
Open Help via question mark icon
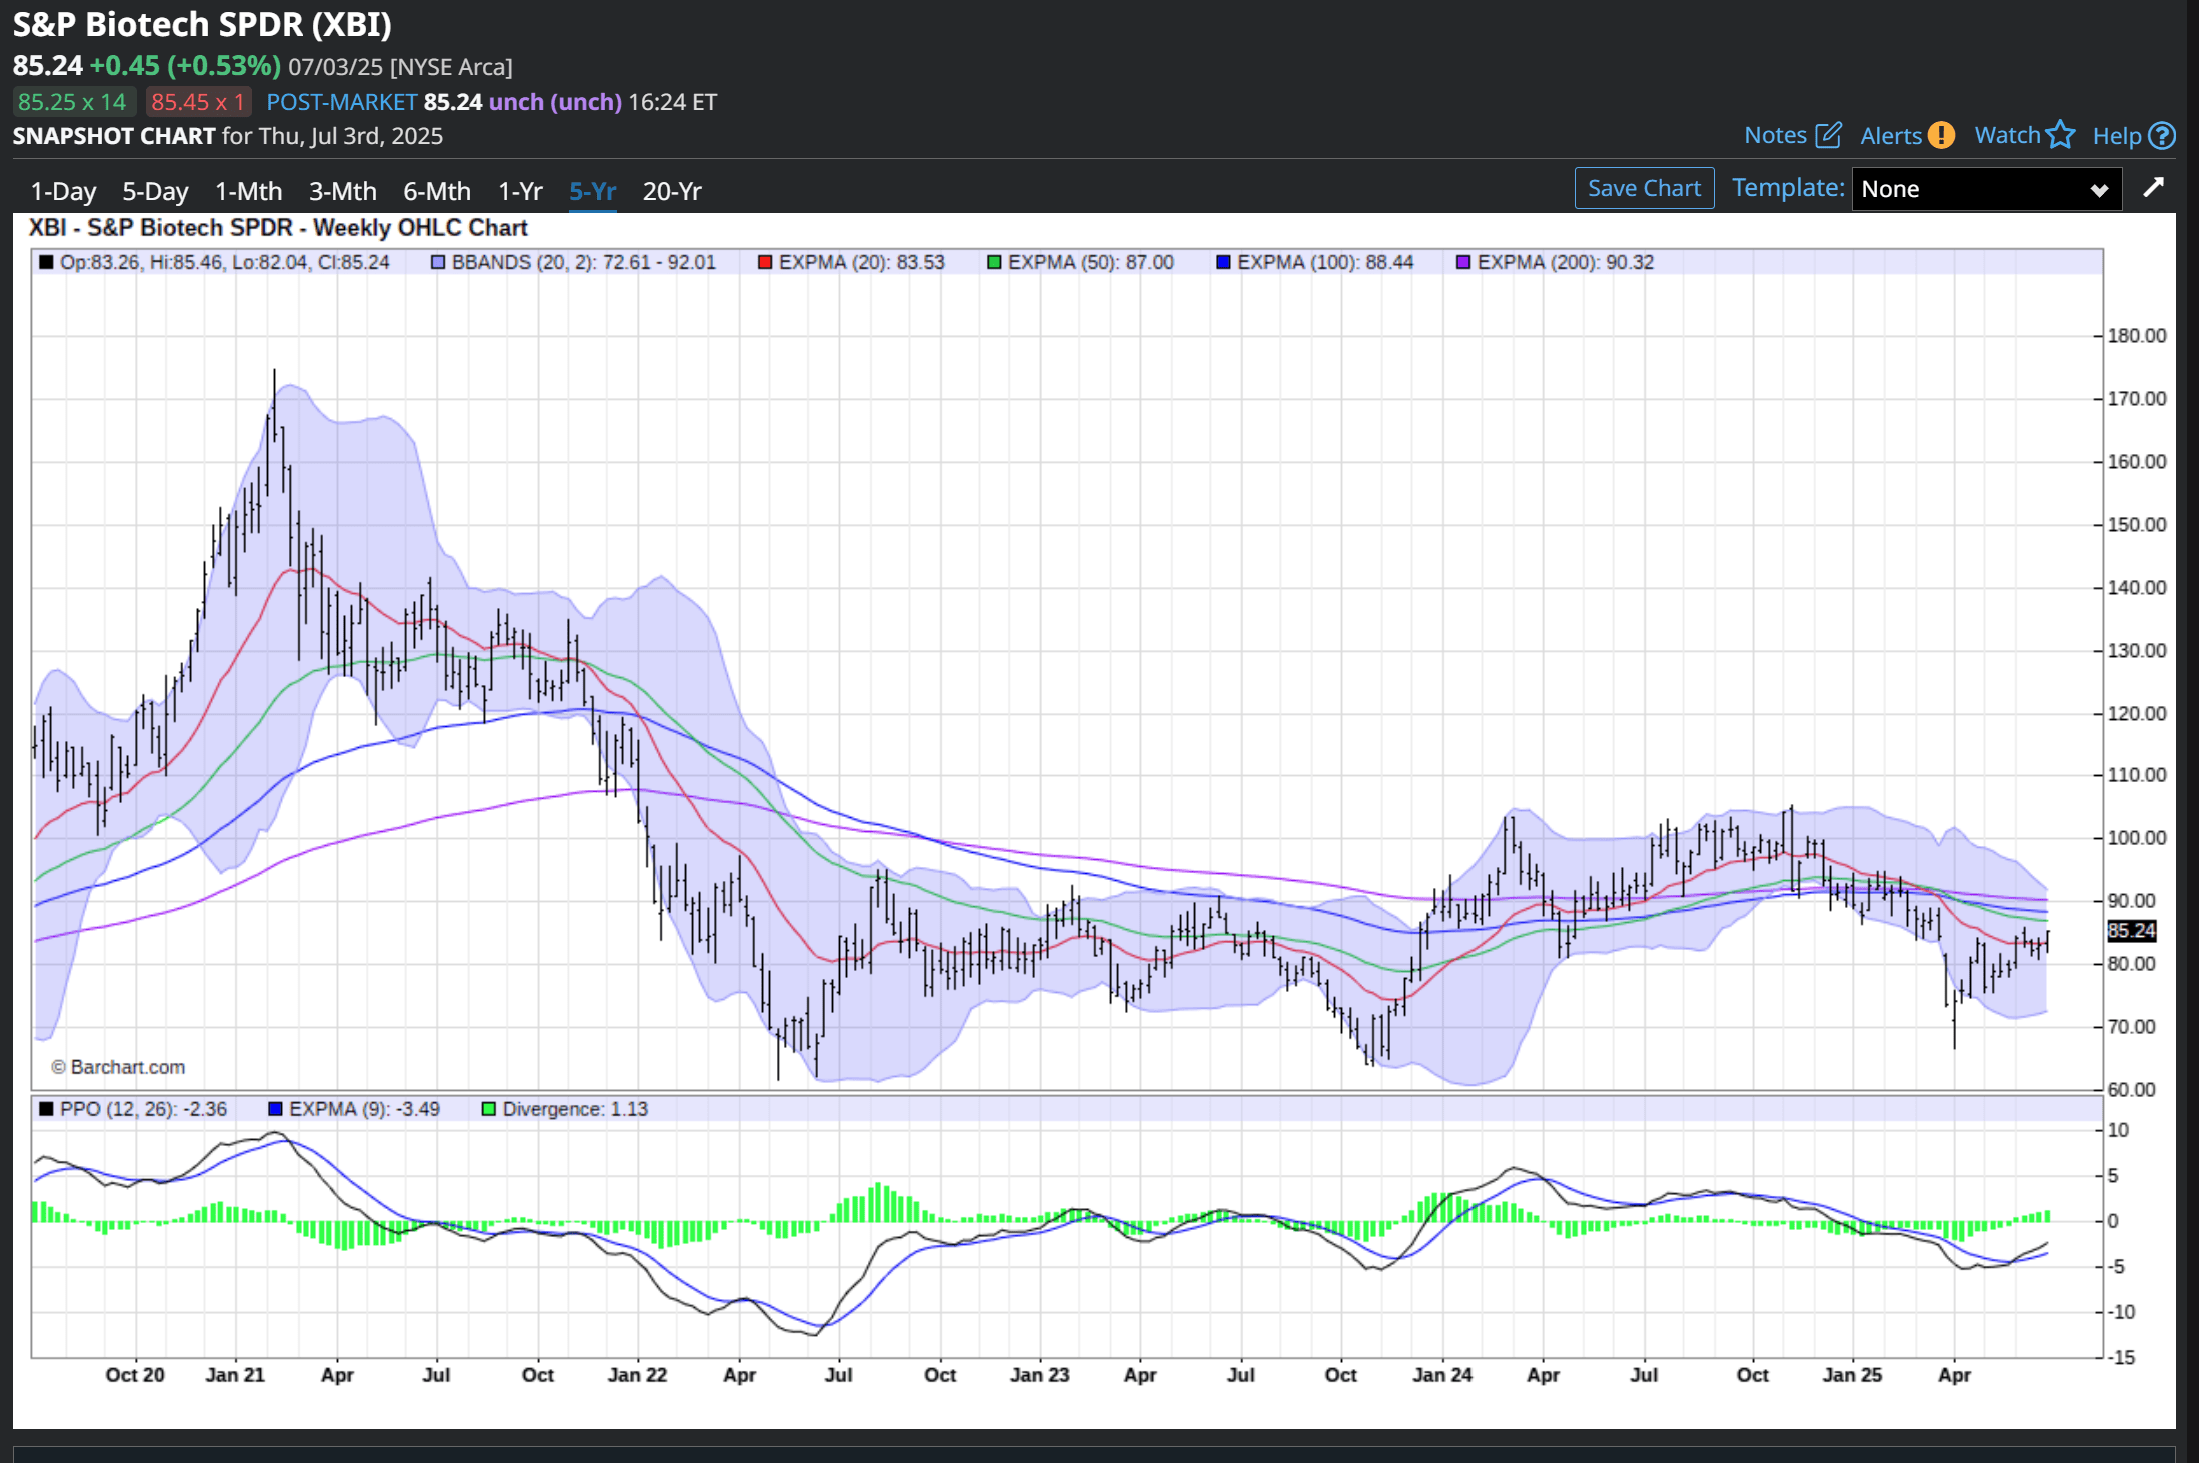(x=2161, y=134)
